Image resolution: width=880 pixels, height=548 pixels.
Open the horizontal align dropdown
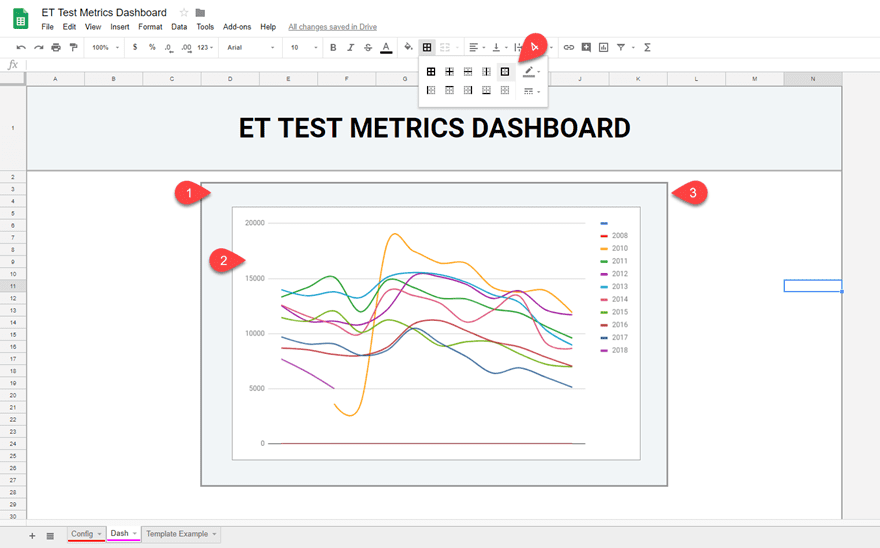[x=477, y=48]
